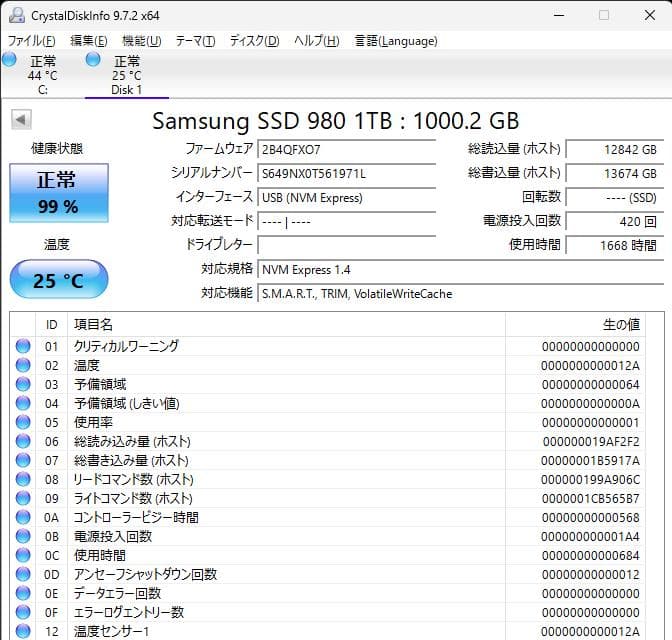This screenshot has width=672, height=640.
Task: Click the Samsung SSD 980 1TB title
Action: pos(336,121)
